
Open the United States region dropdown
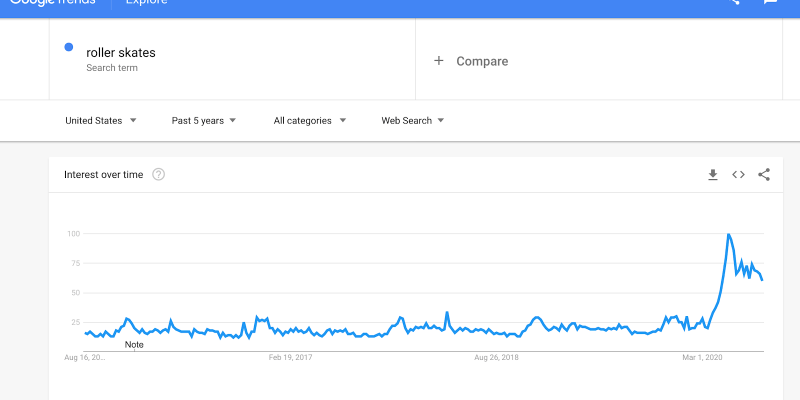tap(101, 121)
